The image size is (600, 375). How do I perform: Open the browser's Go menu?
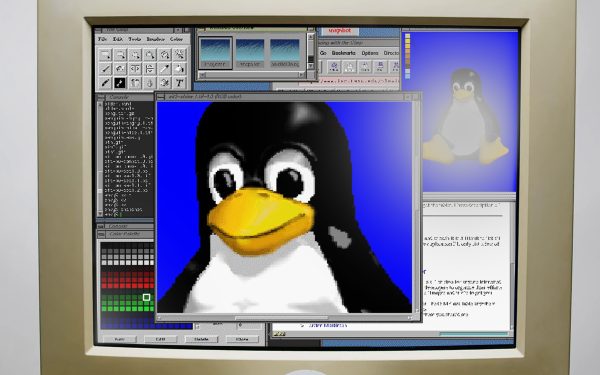[323, 53]
